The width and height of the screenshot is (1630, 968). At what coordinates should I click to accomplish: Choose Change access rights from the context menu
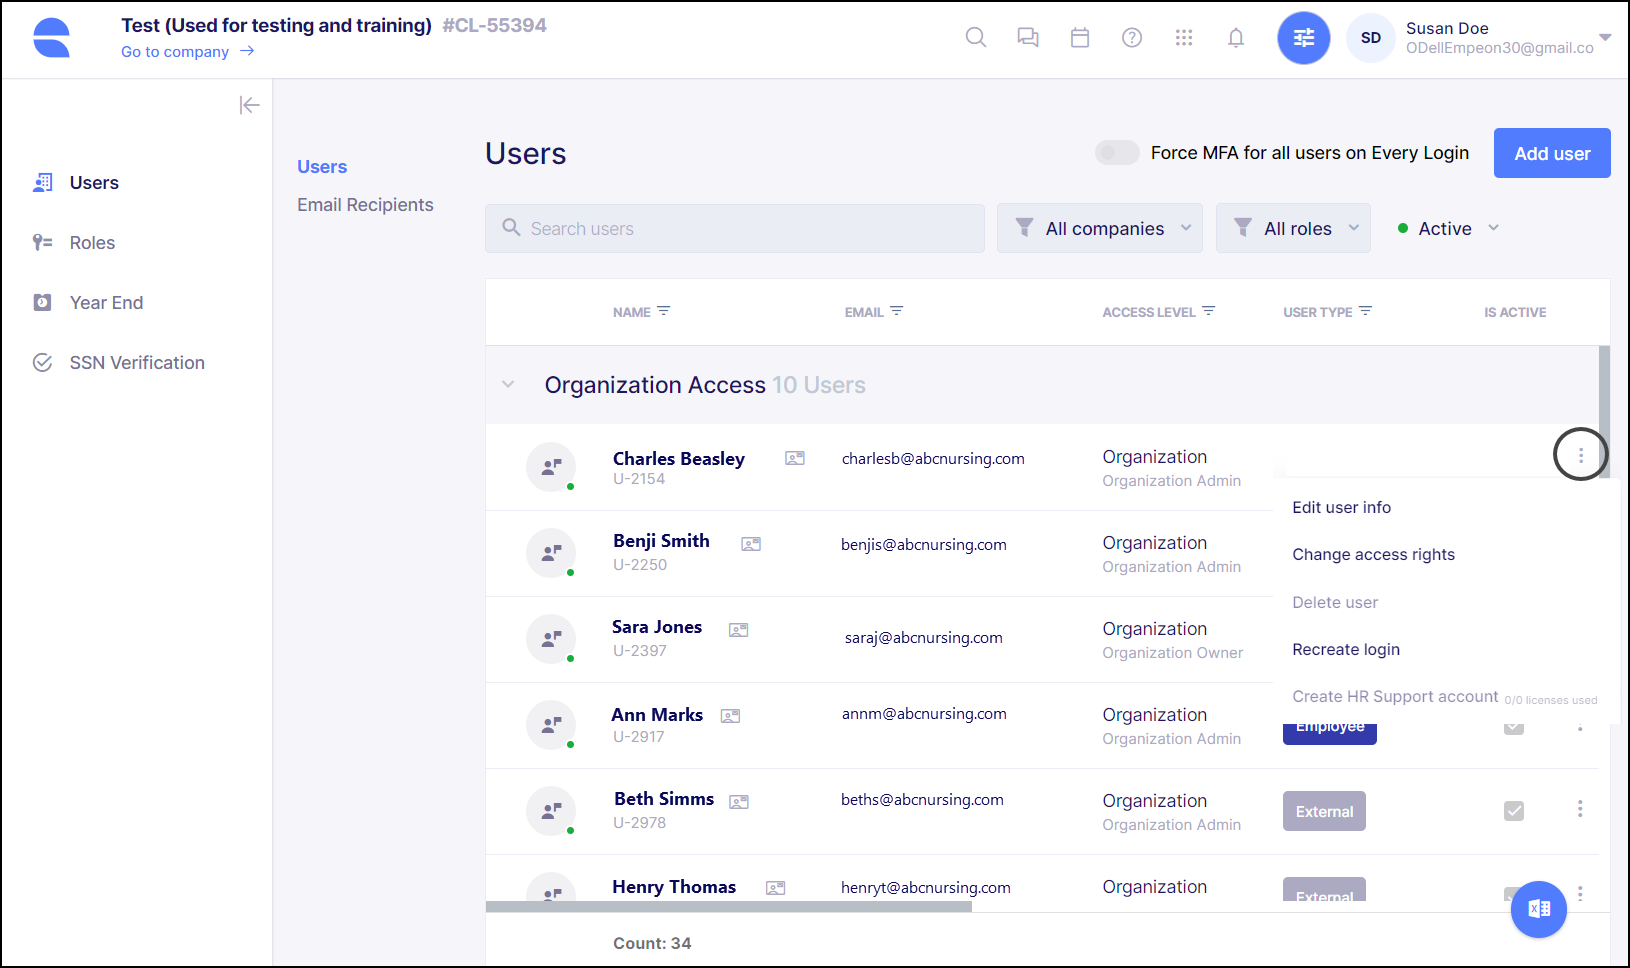[x=1373, y=554]
